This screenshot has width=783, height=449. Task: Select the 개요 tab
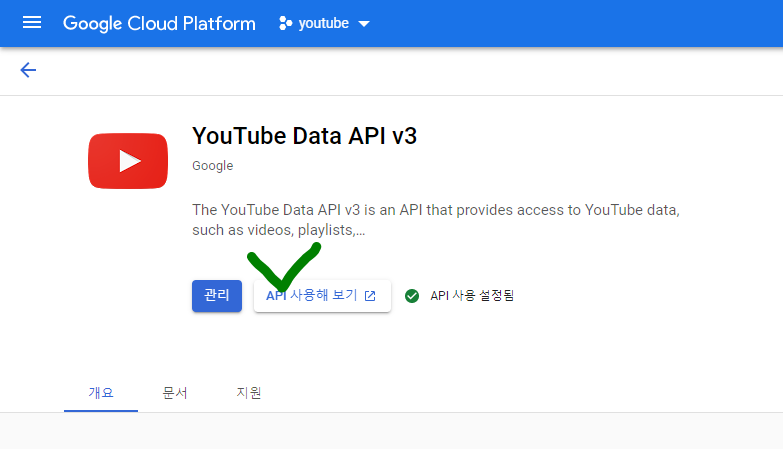101,393
